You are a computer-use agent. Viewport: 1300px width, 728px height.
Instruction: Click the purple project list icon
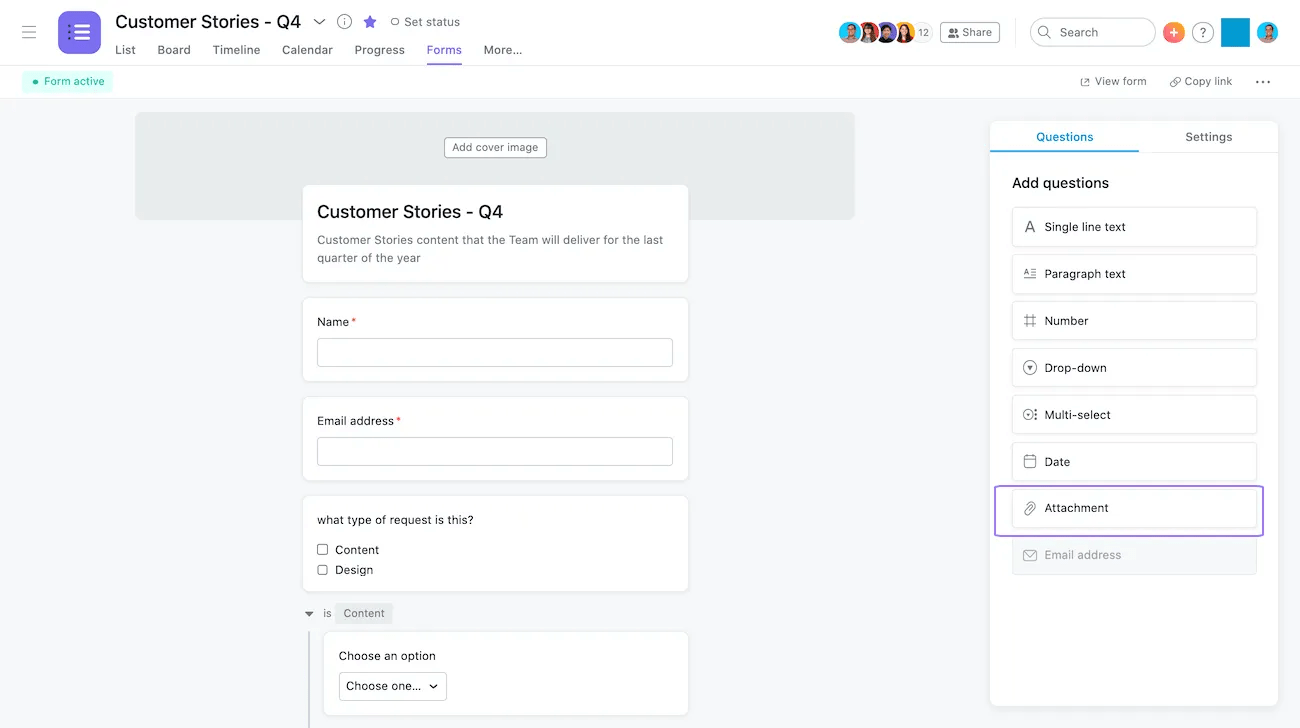pos(79,32)
